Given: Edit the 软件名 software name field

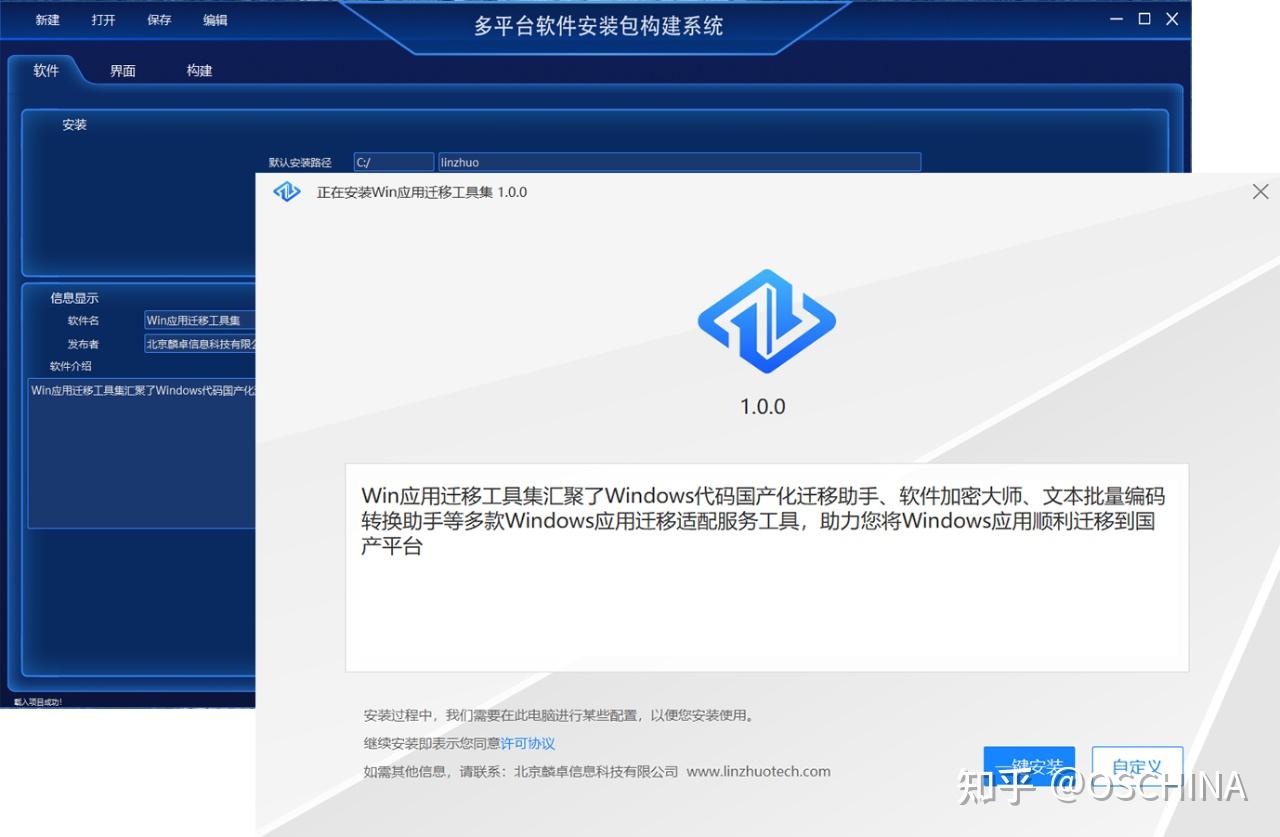Looking at the screenshot, I should 199,320.
